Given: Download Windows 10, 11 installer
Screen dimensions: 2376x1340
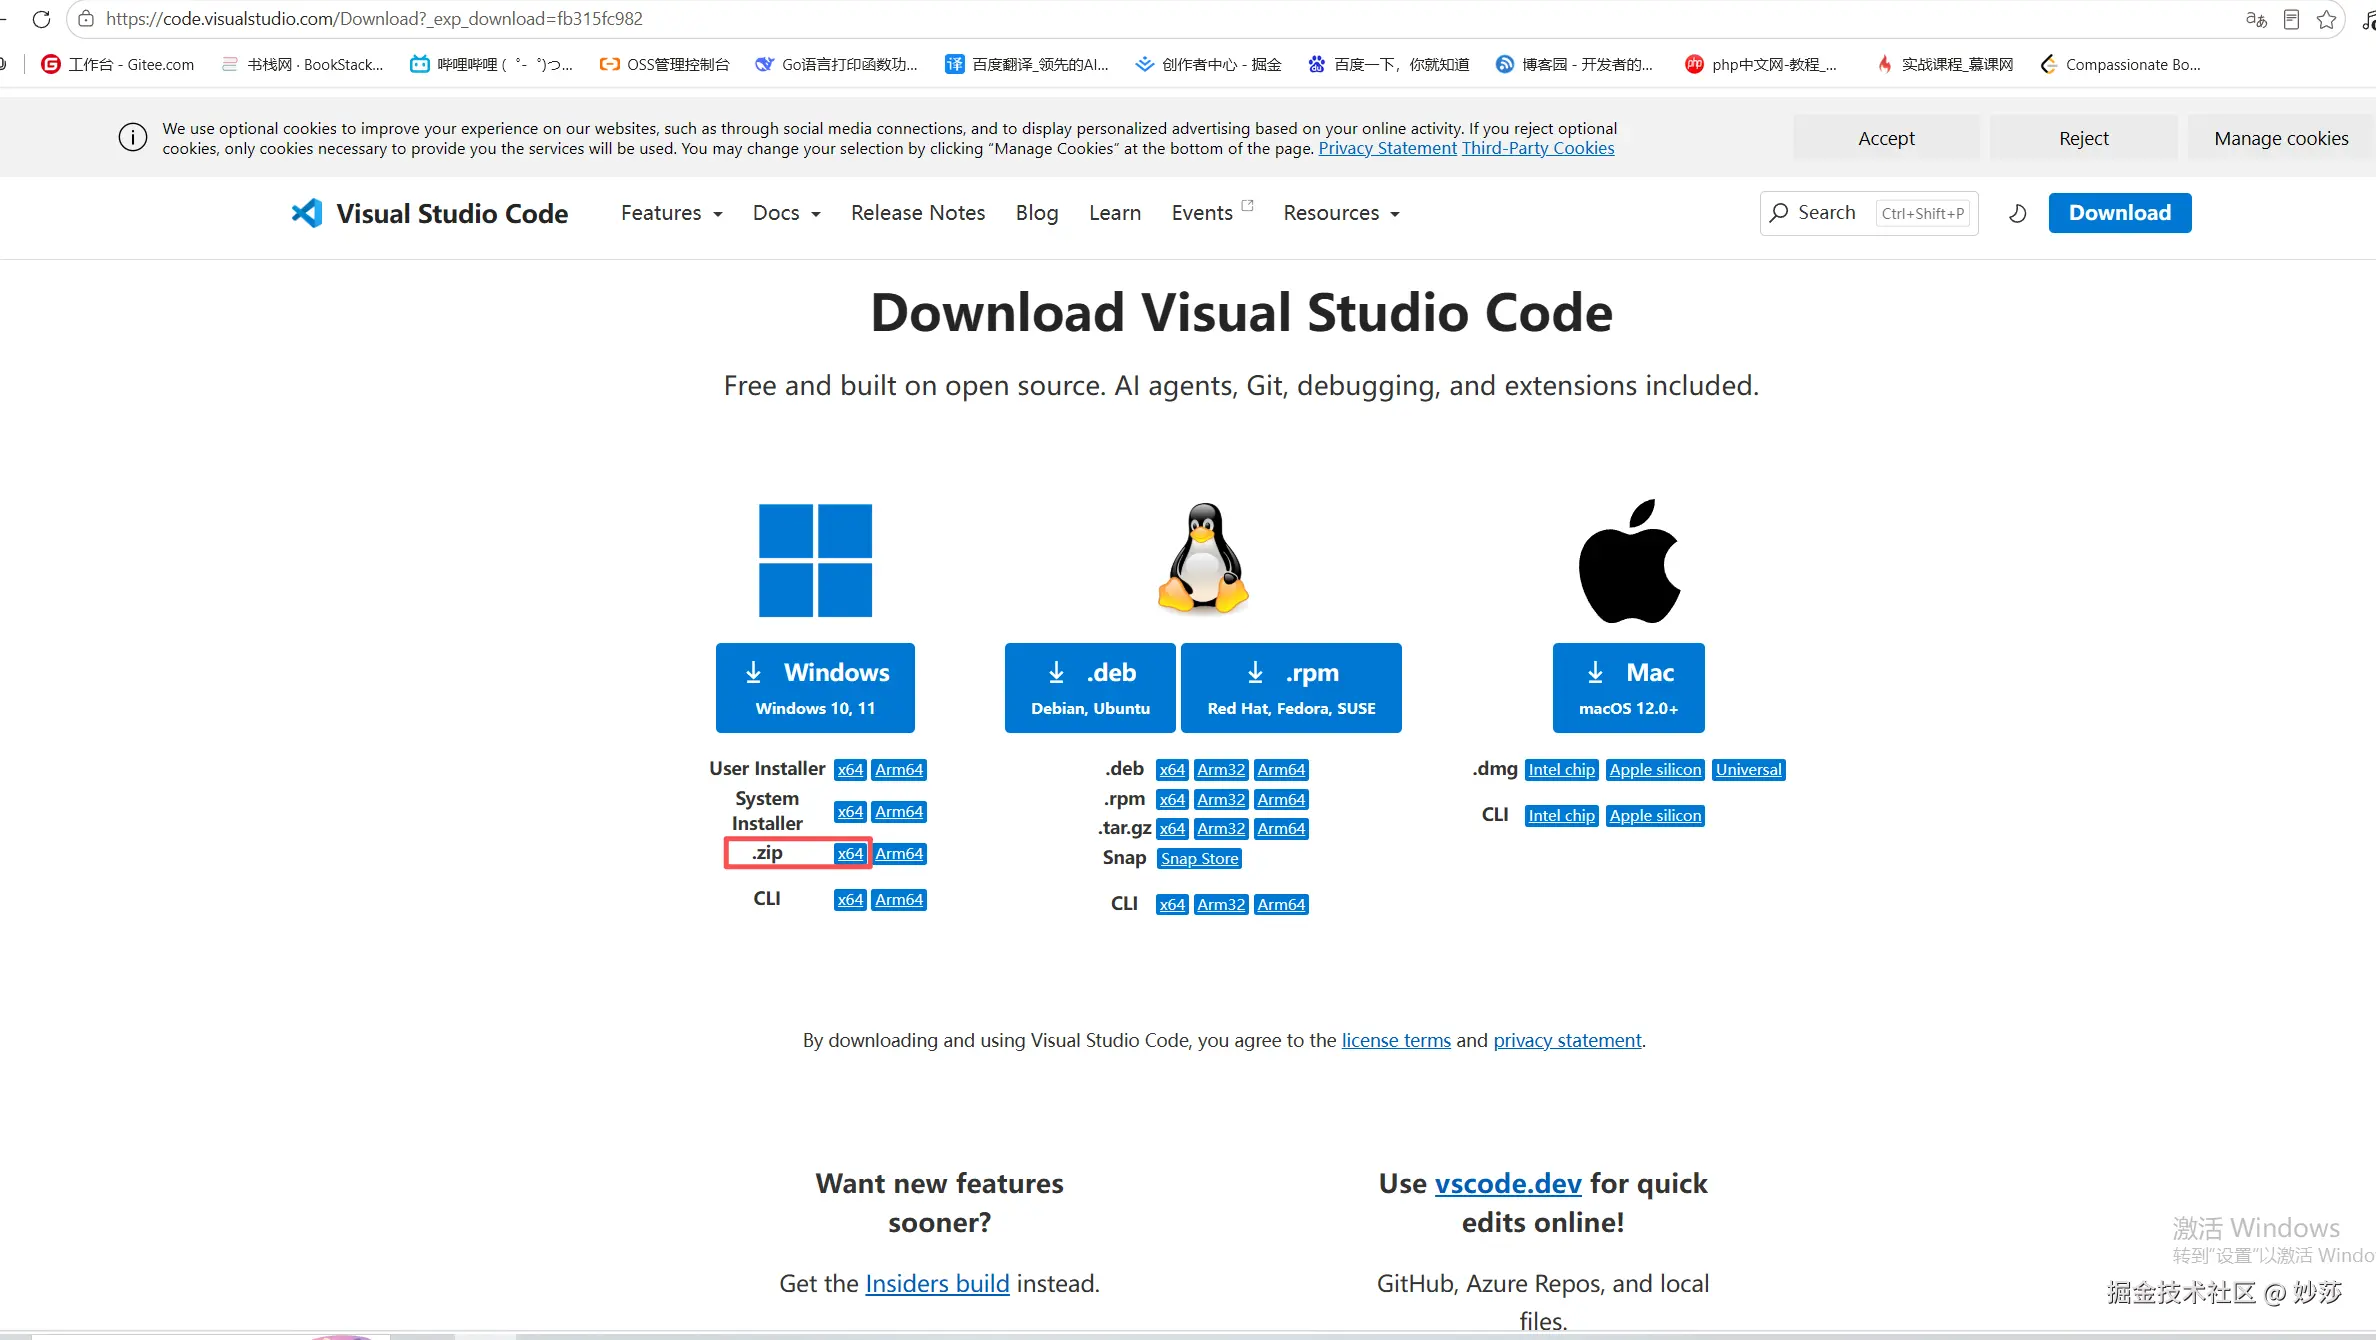Looking at the screenshot, I should 815,688.
